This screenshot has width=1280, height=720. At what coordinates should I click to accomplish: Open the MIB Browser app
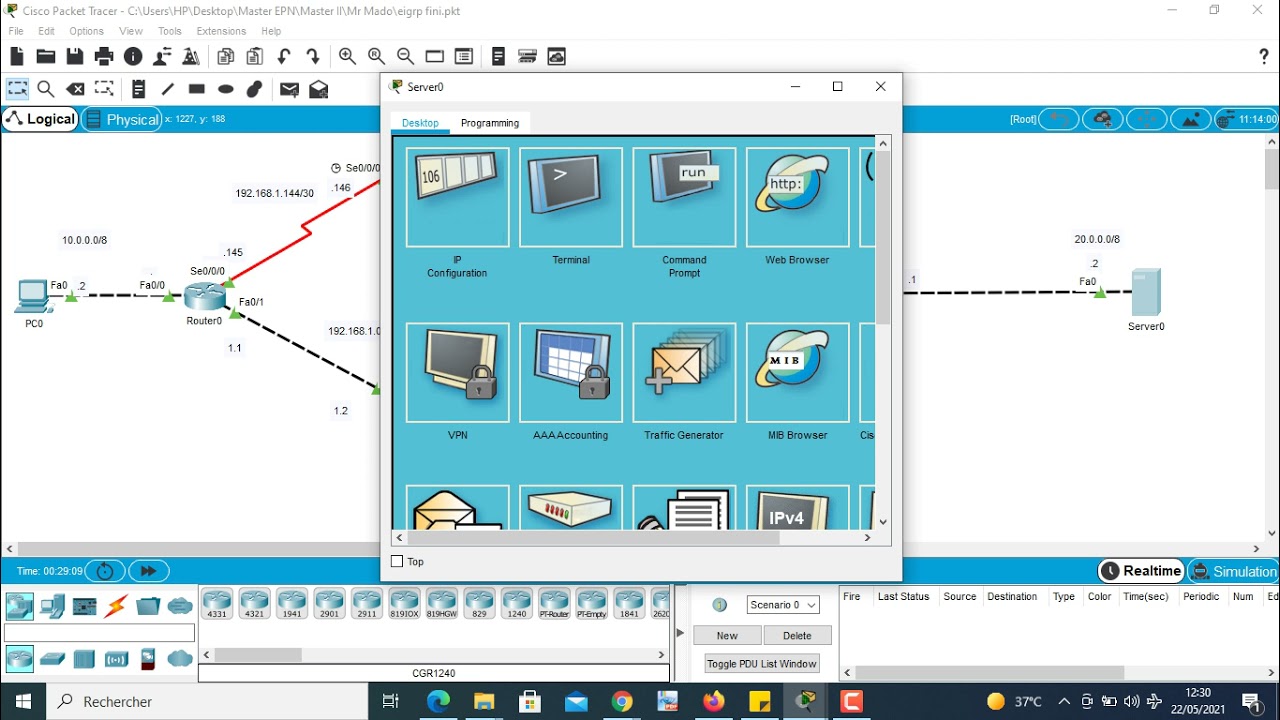click(797, 372)
